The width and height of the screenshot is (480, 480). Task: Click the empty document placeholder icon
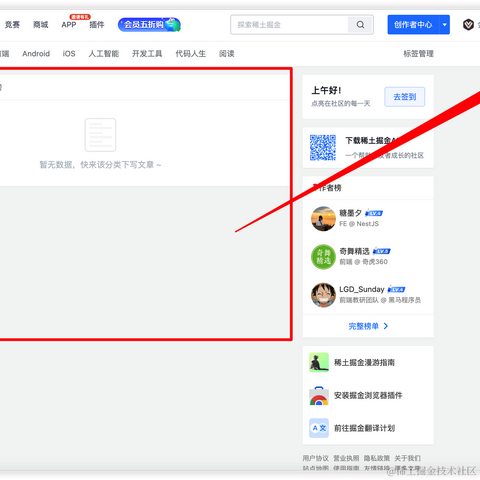100,135
